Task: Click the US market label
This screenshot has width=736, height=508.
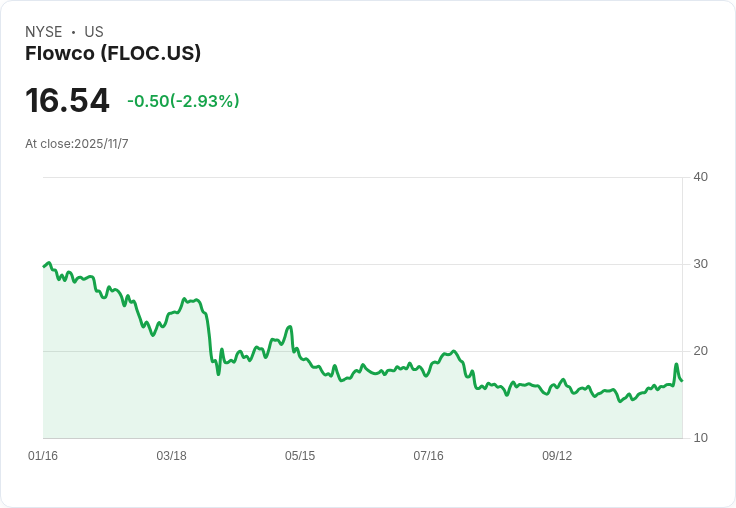Action: point(94,32)
